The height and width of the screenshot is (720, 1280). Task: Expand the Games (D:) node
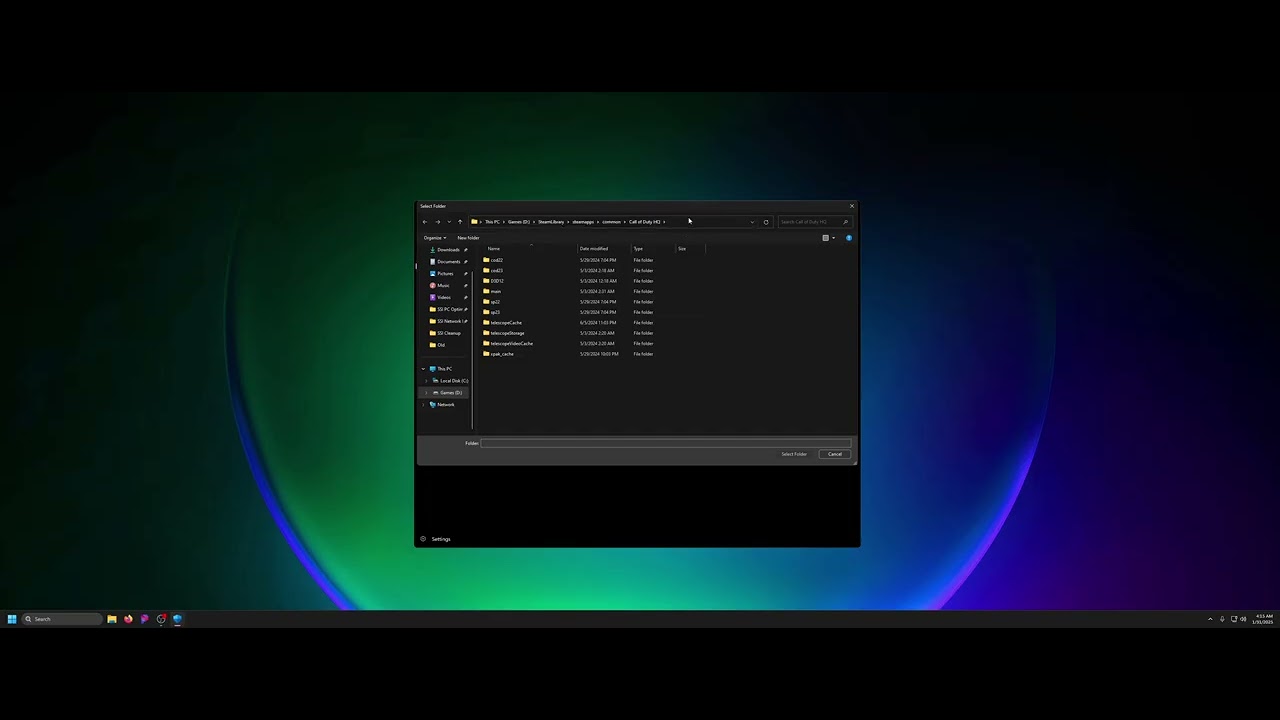(427, 393)
